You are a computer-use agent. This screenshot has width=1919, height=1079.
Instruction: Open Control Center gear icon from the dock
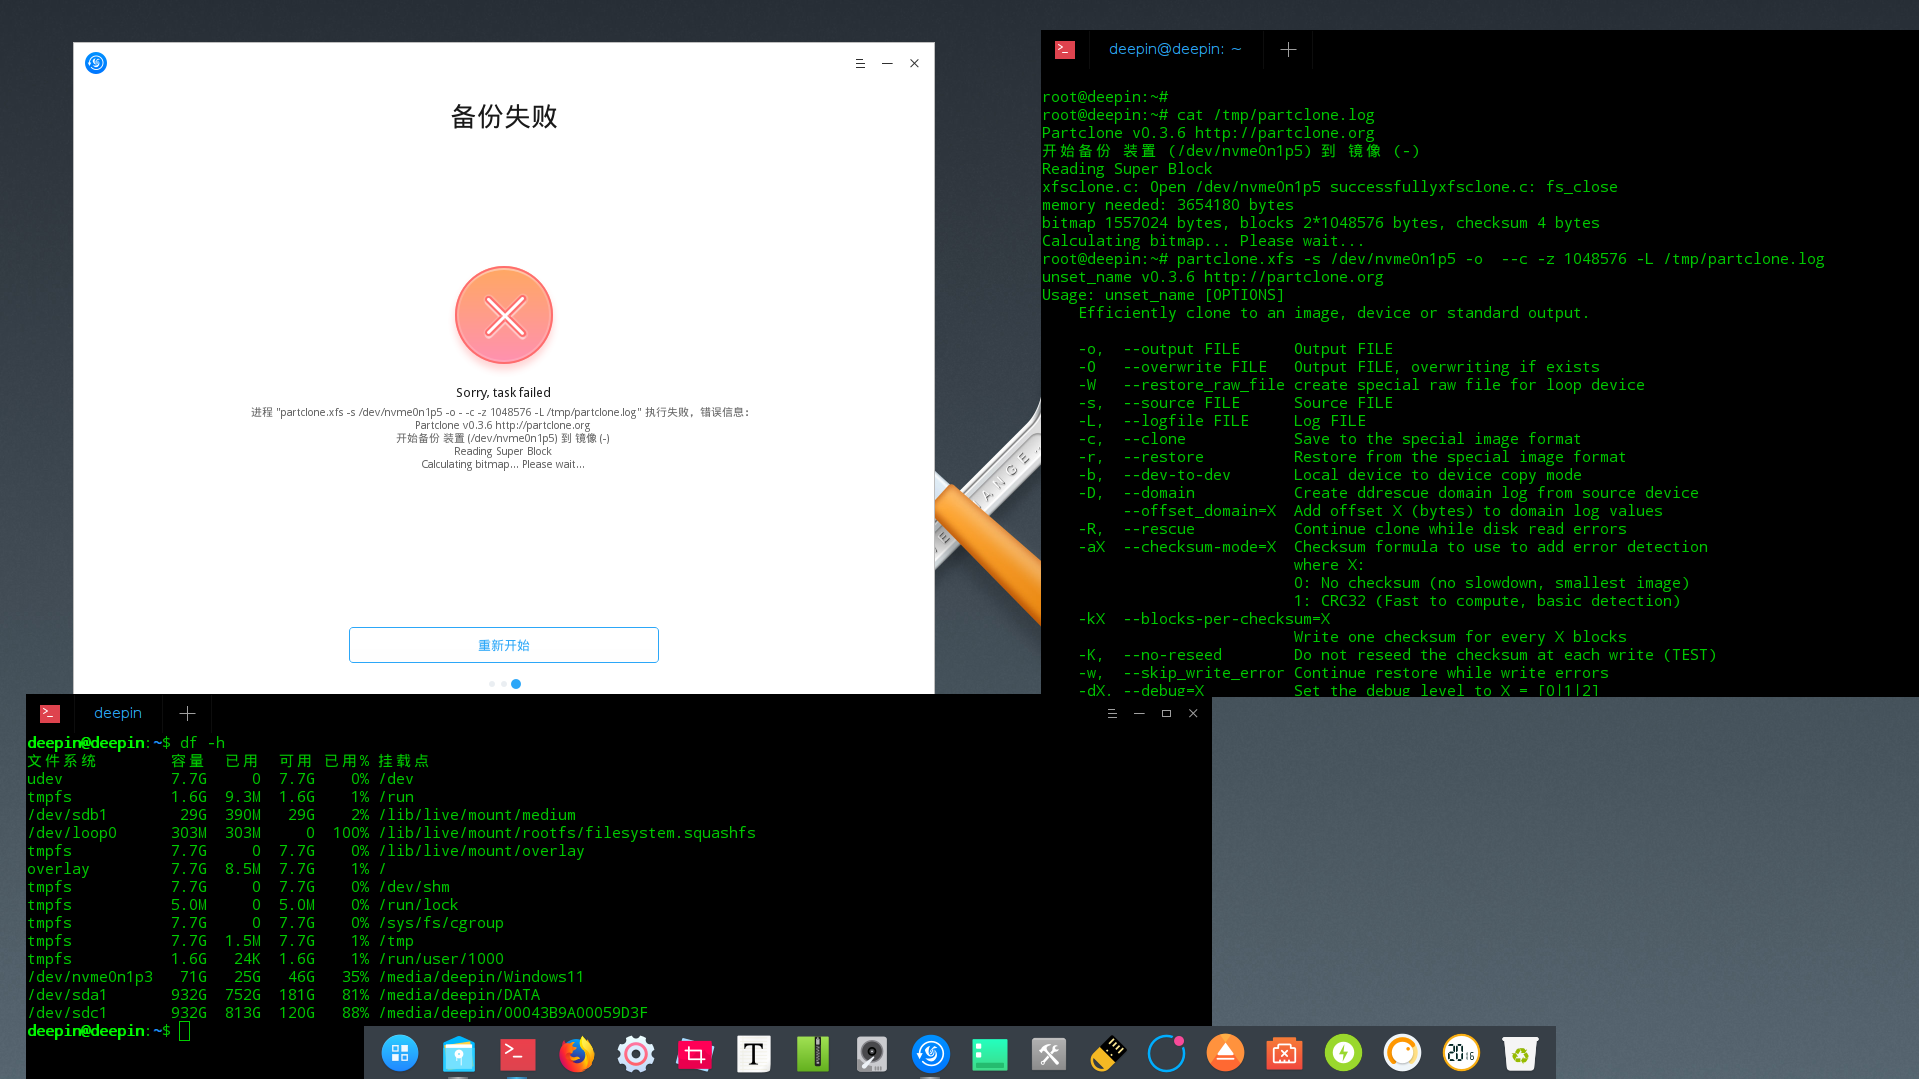tap(636, 1053)
